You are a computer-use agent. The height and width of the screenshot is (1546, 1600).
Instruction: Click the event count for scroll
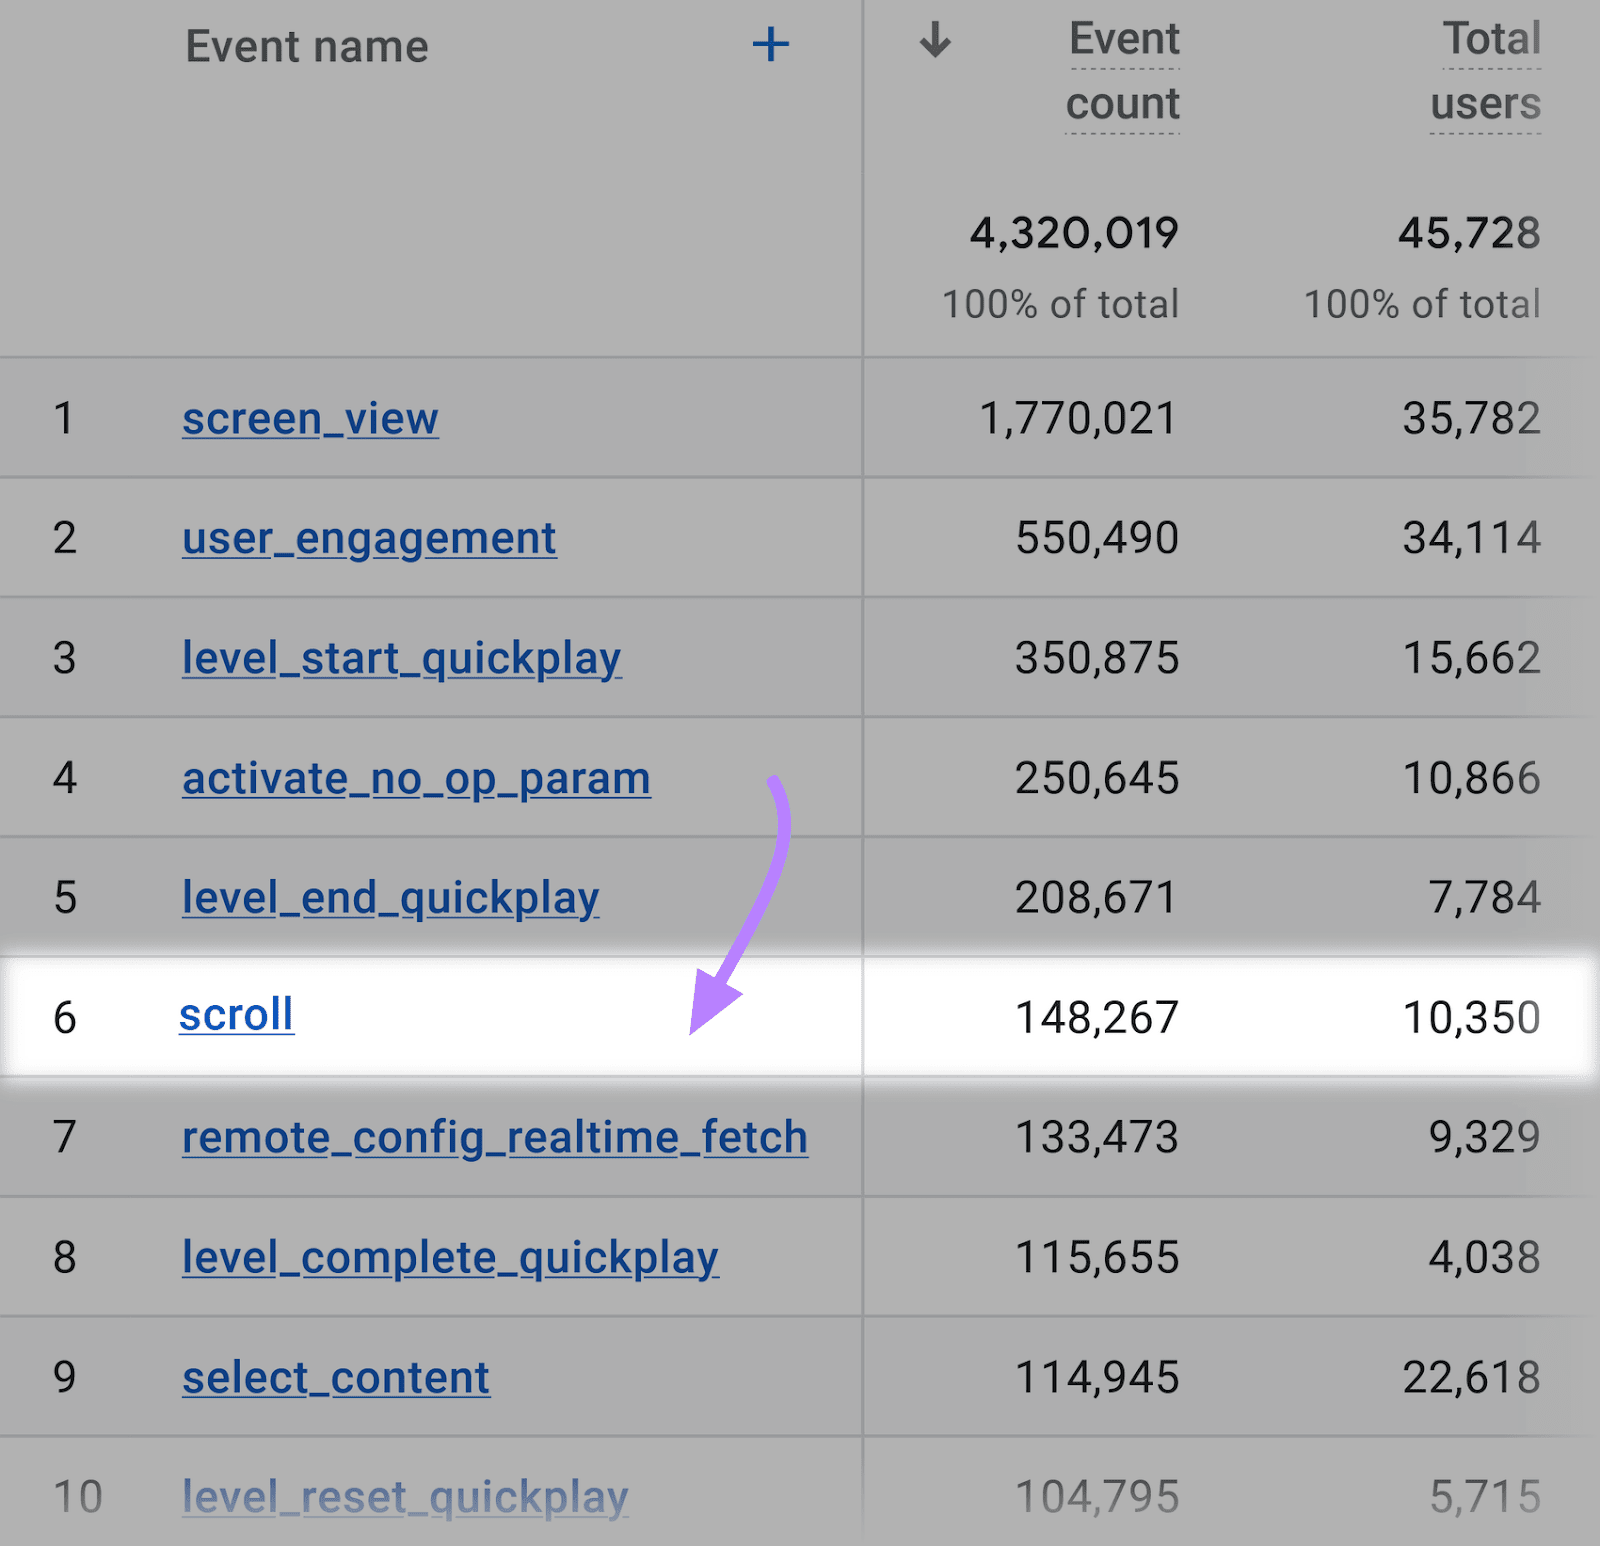coord(1096,1016)
